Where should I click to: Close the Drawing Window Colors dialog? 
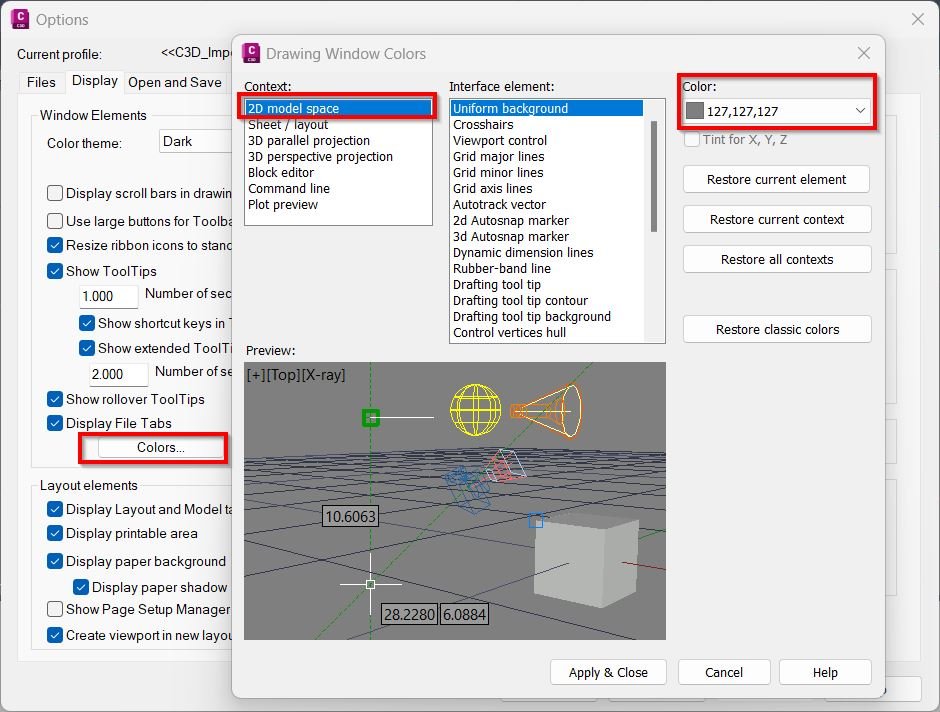[864, 54]
